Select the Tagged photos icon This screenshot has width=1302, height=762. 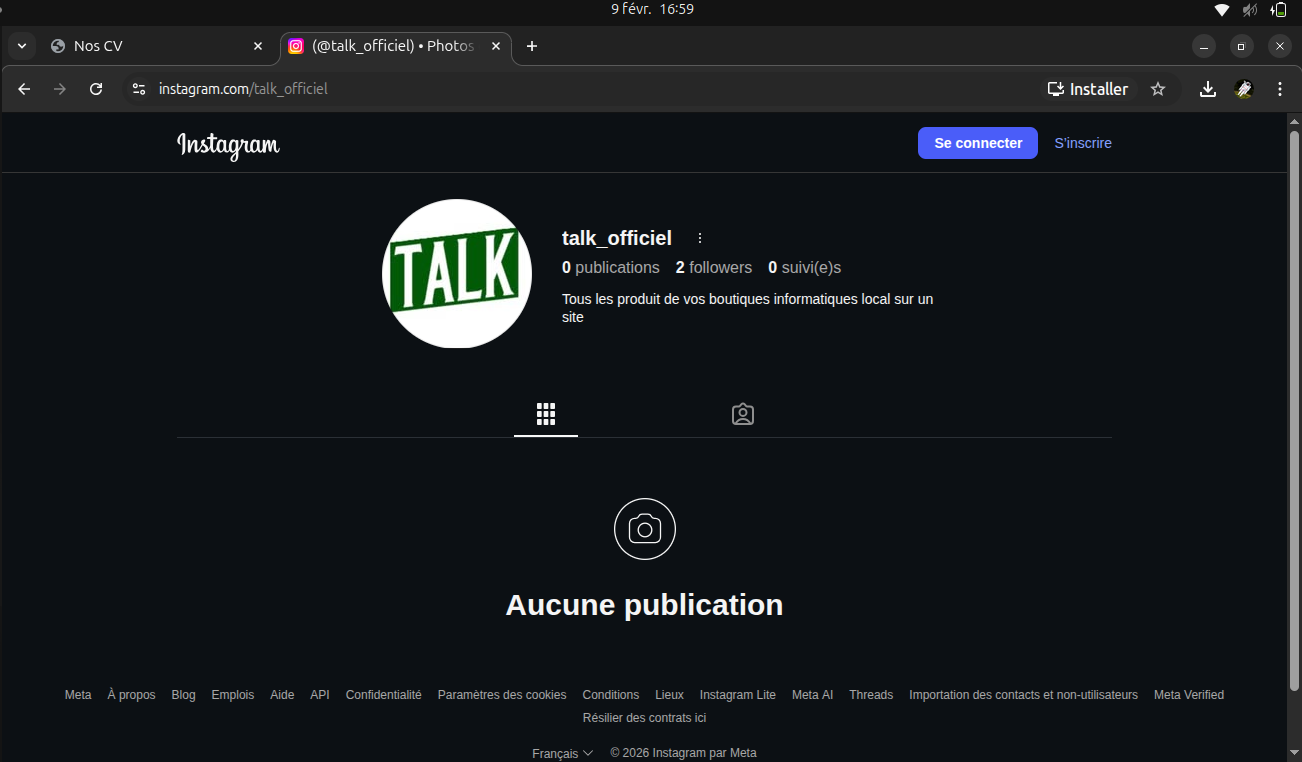point(742,413)
